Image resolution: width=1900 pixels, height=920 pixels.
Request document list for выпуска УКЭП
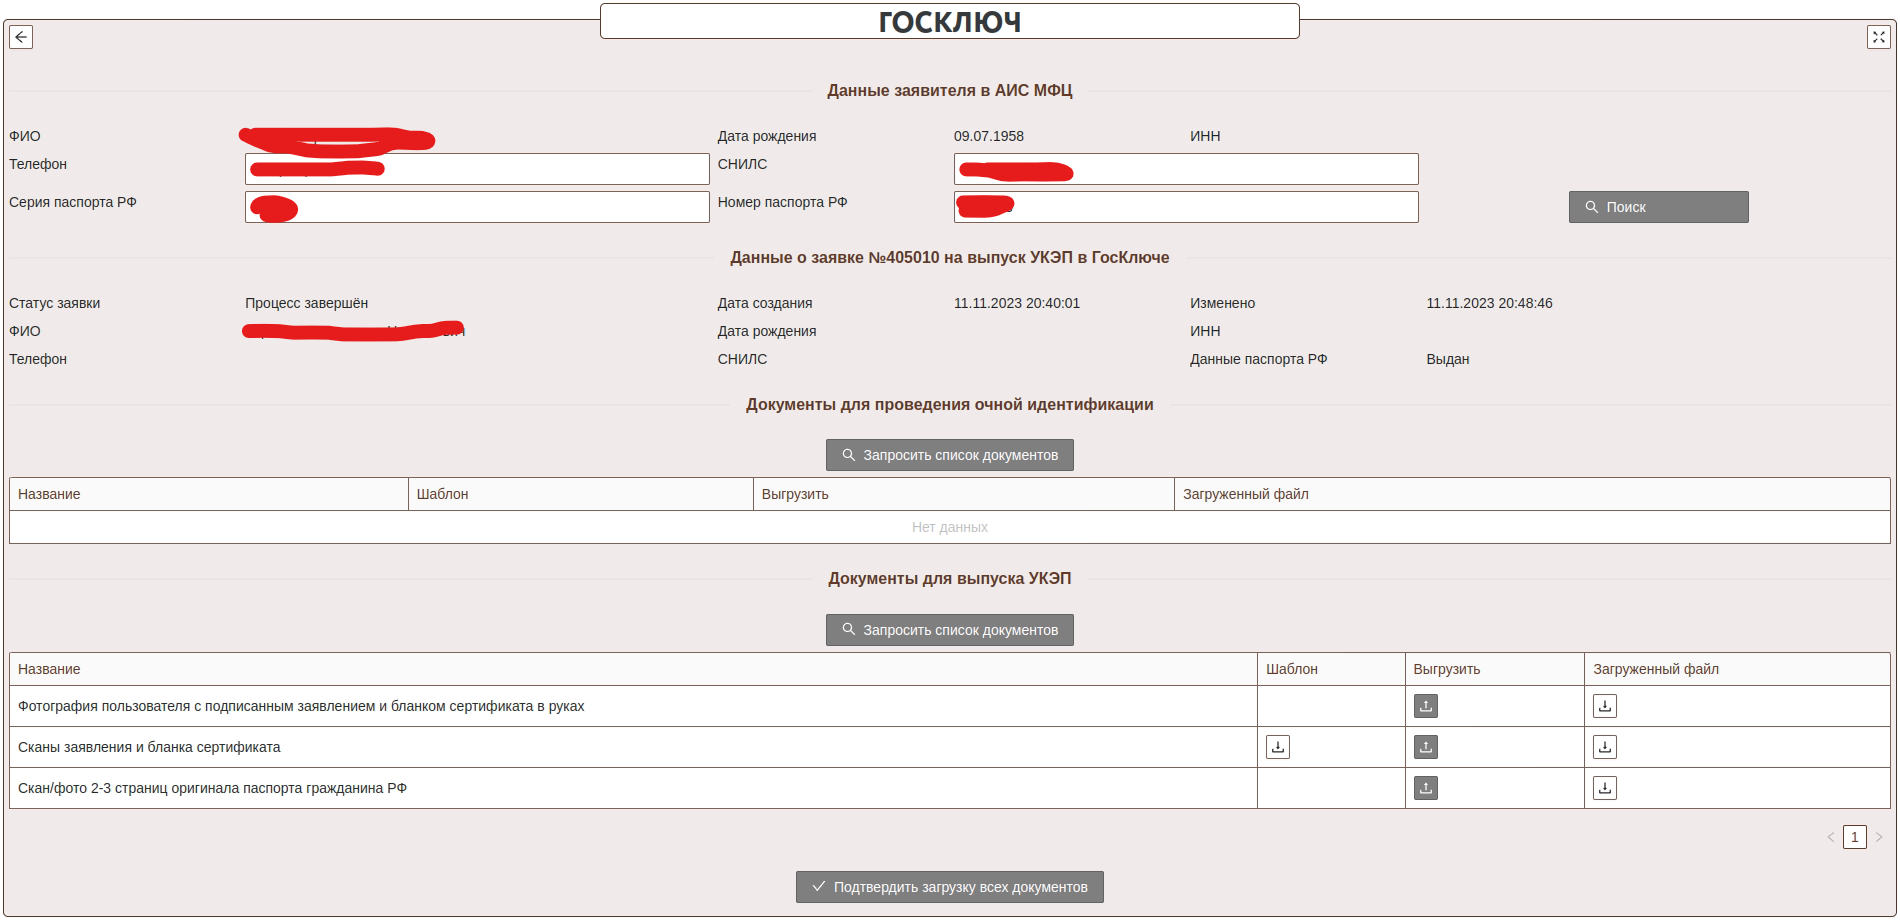point(949,630)
